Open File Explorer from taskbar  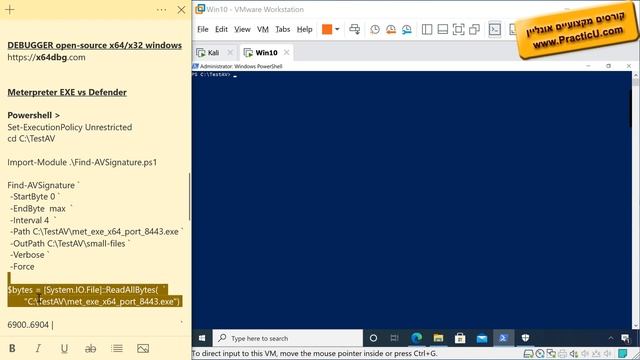pyautogui.click(x=438, y=338)
